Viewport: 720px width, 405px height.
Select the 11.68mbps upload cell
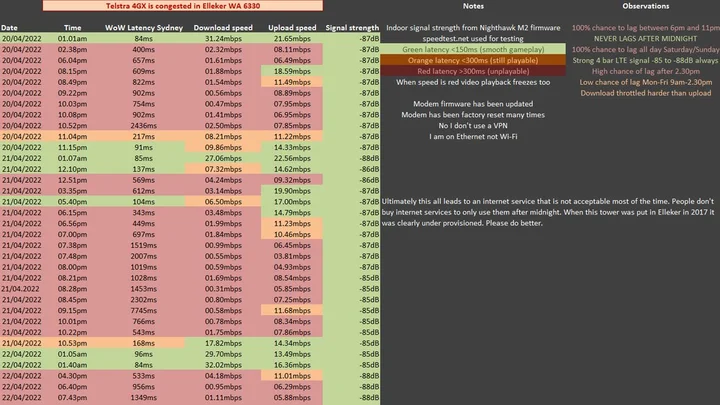coord(292,310)
